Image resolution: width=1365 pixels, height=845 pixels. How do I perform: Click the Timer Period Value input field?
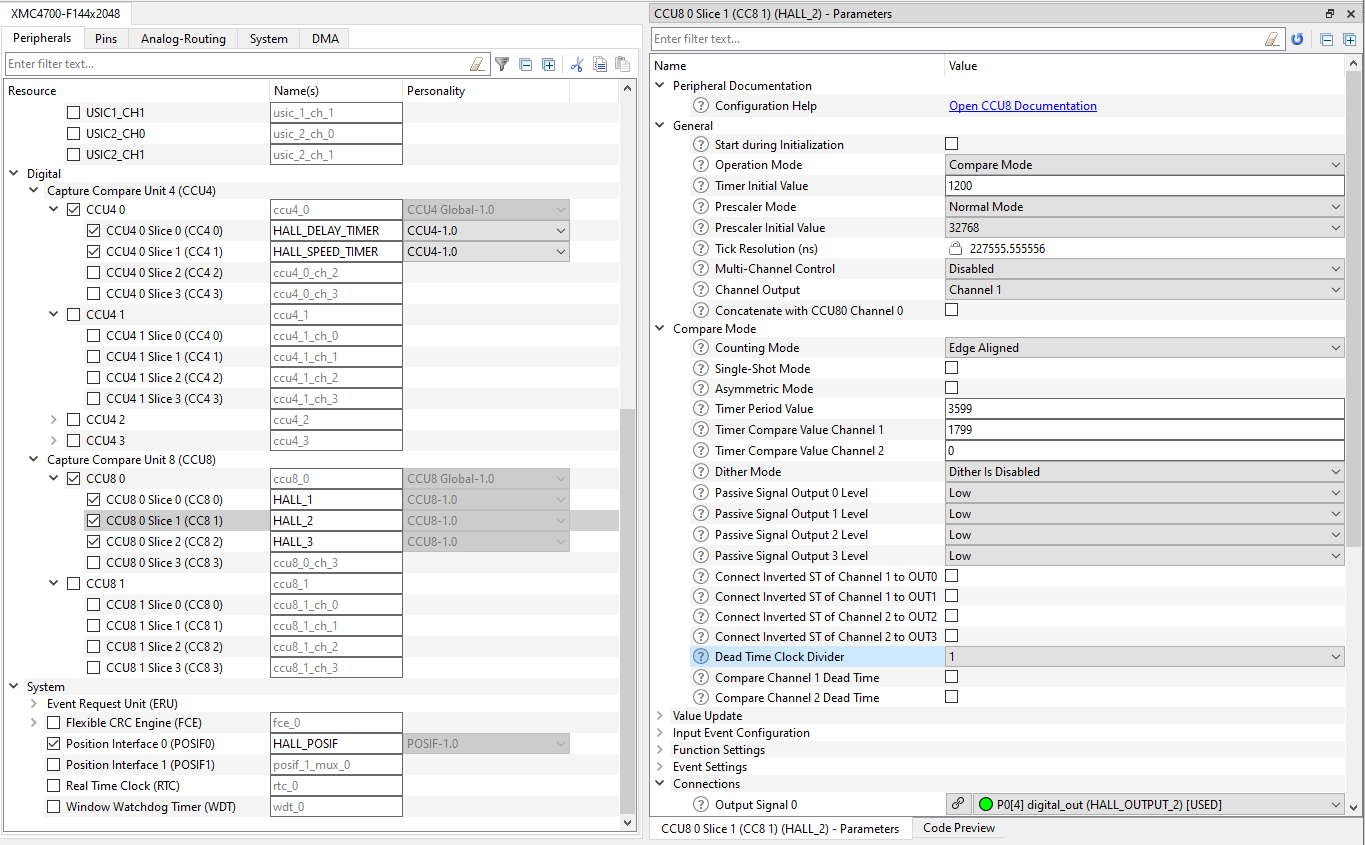point(1145,409)
